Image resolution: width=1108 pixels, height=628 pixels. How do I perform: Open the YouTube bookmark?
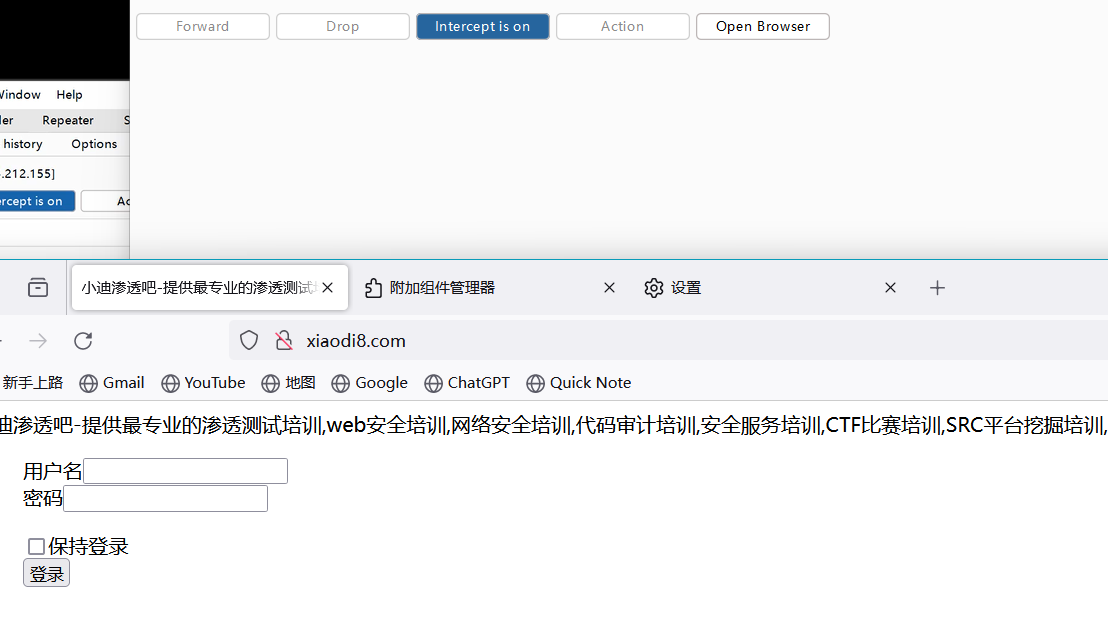[x=204, y=383]
